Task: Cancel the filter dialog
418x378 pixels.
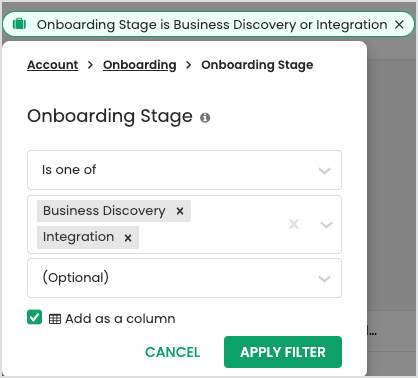Action: (x=173, y=352)
